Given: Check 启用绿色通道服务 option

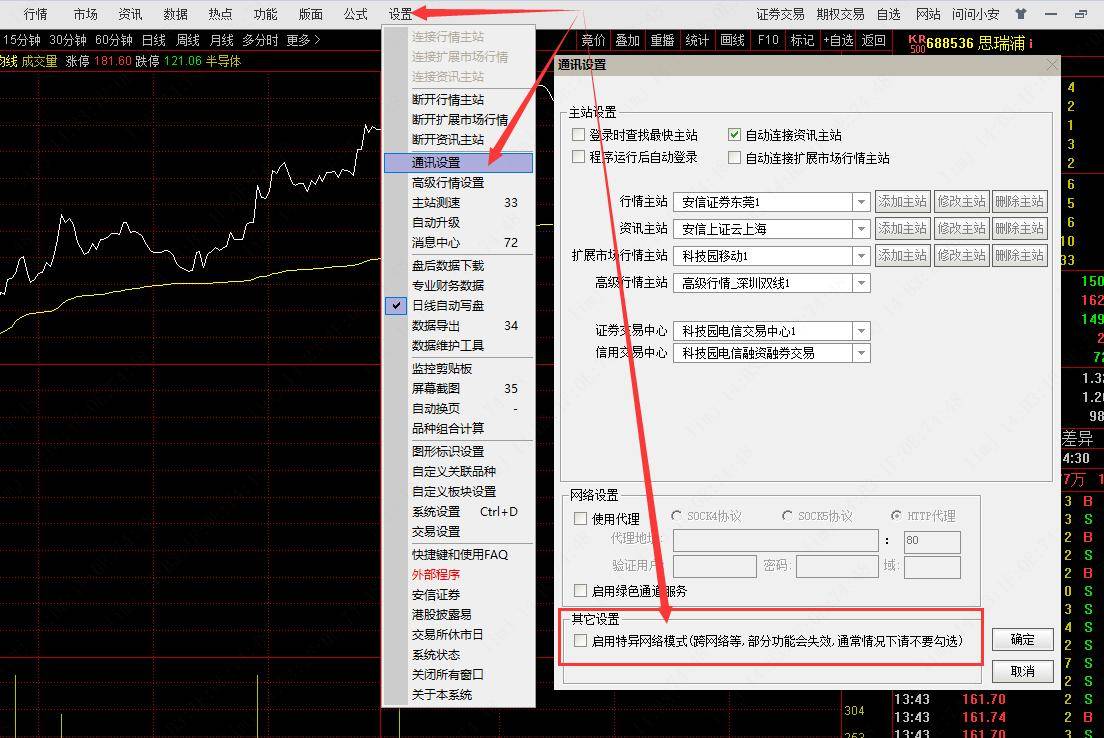Looking at the screenshot, I should [x=581, y=590].
